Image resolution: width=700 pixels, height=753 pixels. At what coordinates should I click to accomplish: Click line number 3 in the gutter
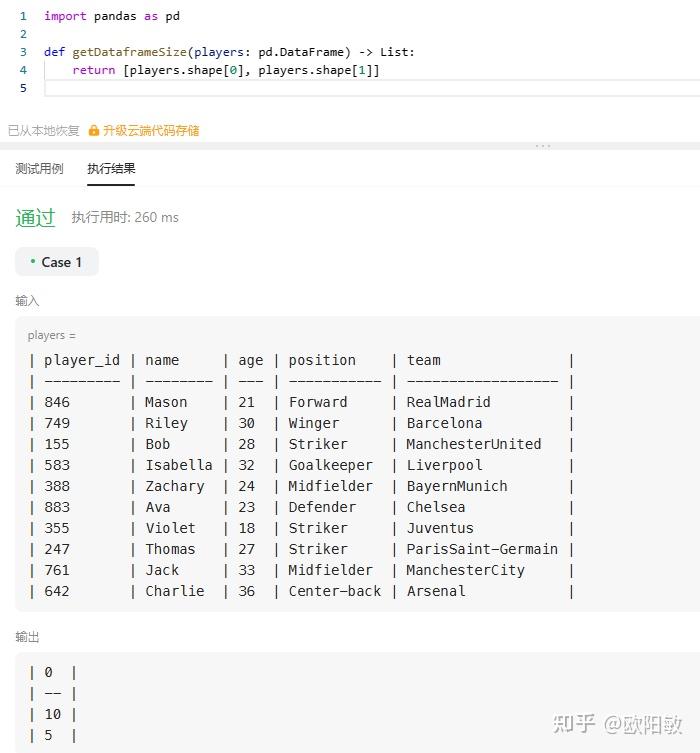(x=23, y=52)
